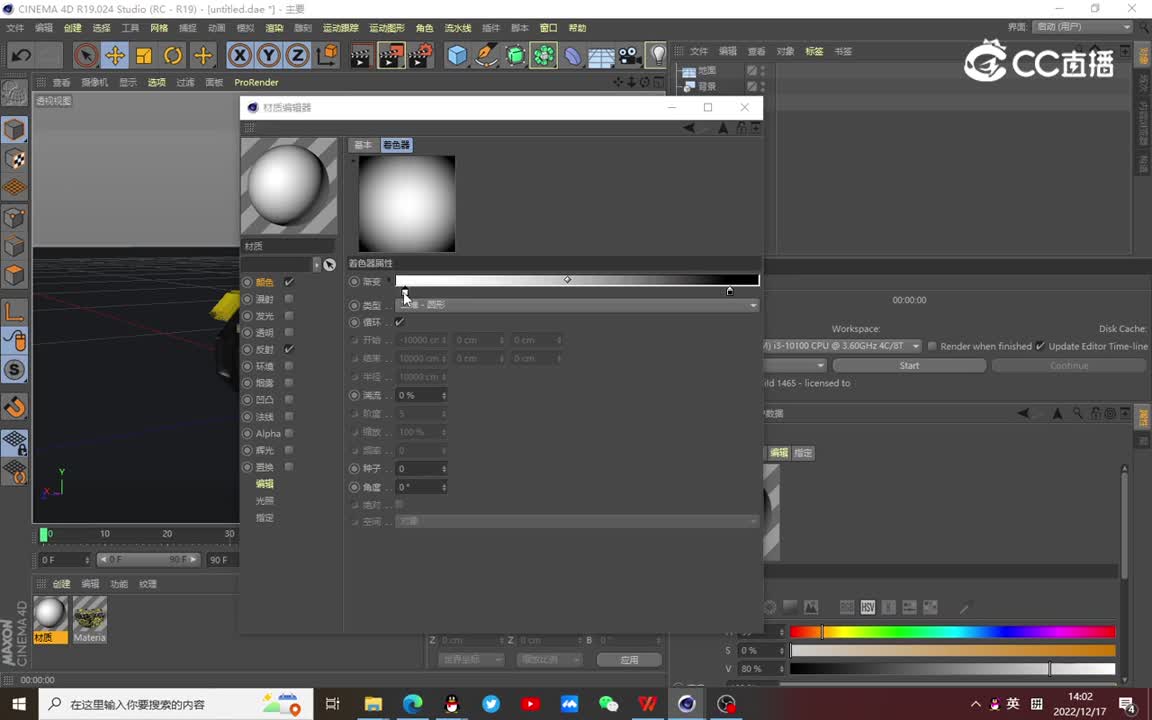Enable the 漫射 channel checkbox
The height and width of the screenshot is (720, 1152).
289,299
